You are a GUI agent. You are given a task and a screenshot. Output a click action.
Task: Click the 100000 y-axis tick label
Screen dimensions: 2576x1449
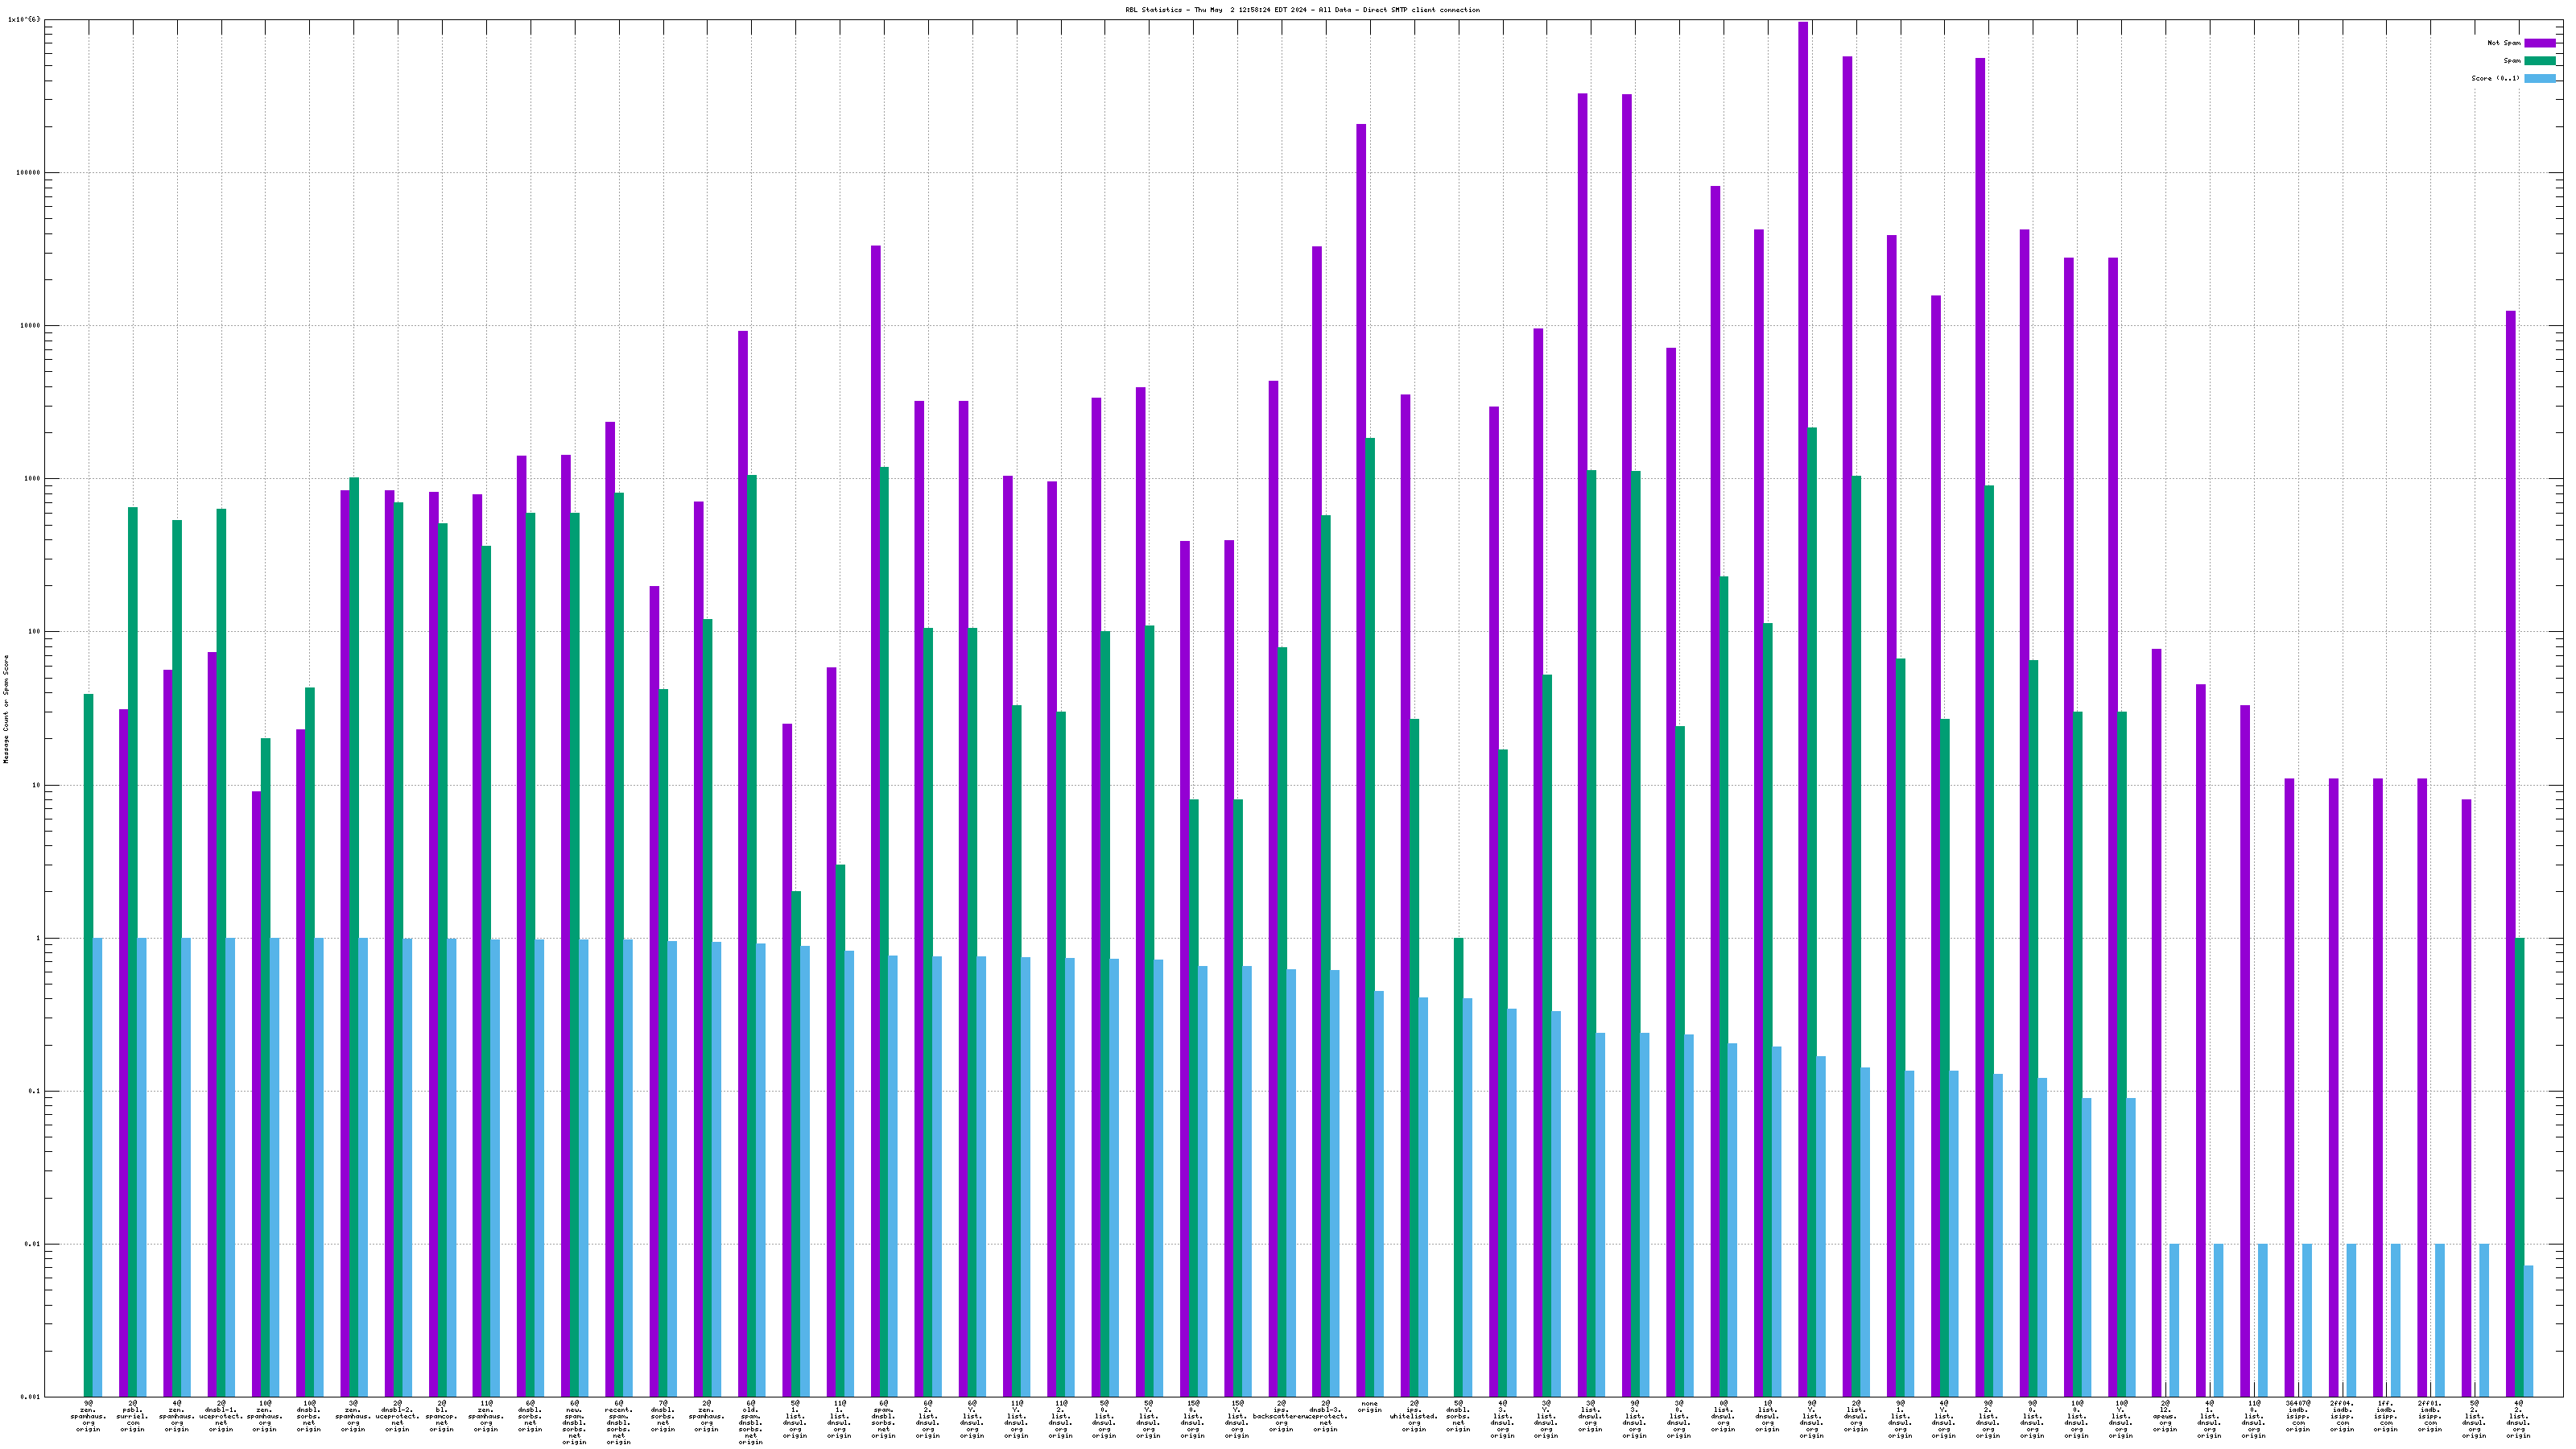click(27, 172)
